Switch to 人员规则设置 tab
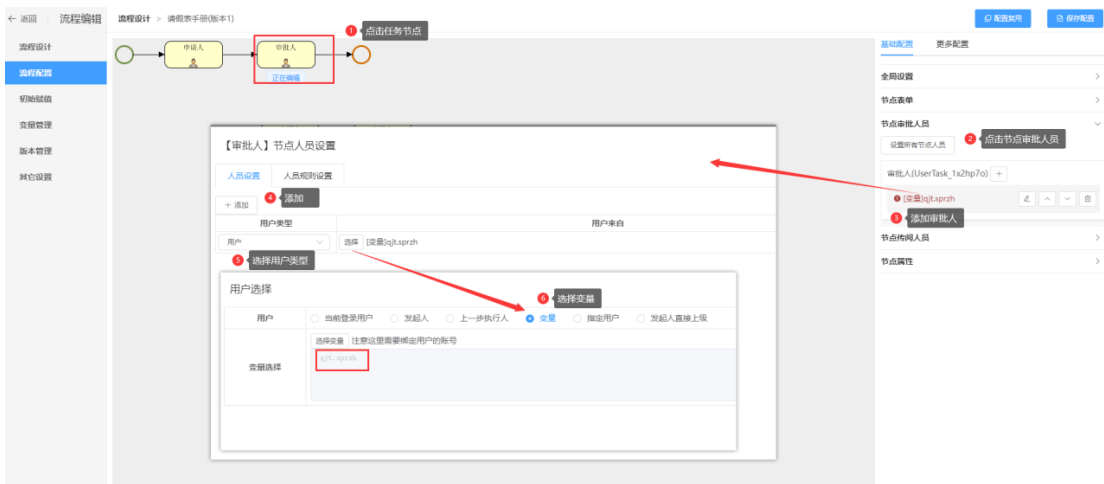1104x484 pixels. coord(308,175)
